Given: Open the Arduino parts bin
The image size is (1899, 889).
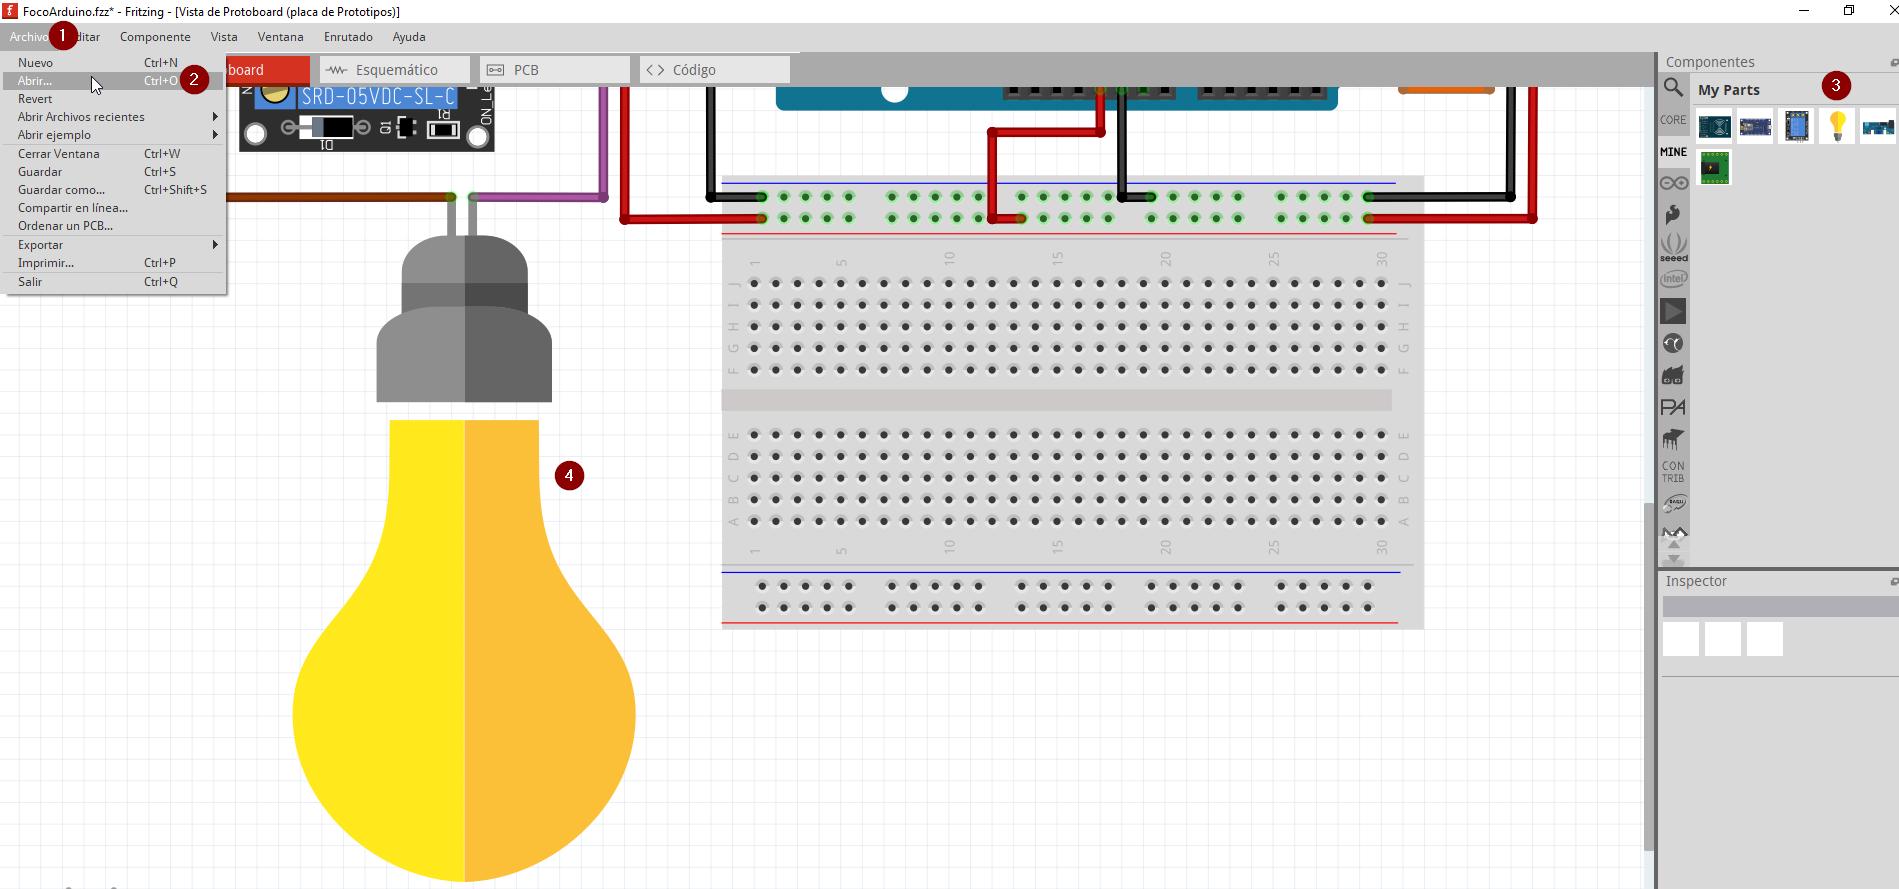Looking at the screenshot, I should pyautogui.click(x=1673, y=183).
